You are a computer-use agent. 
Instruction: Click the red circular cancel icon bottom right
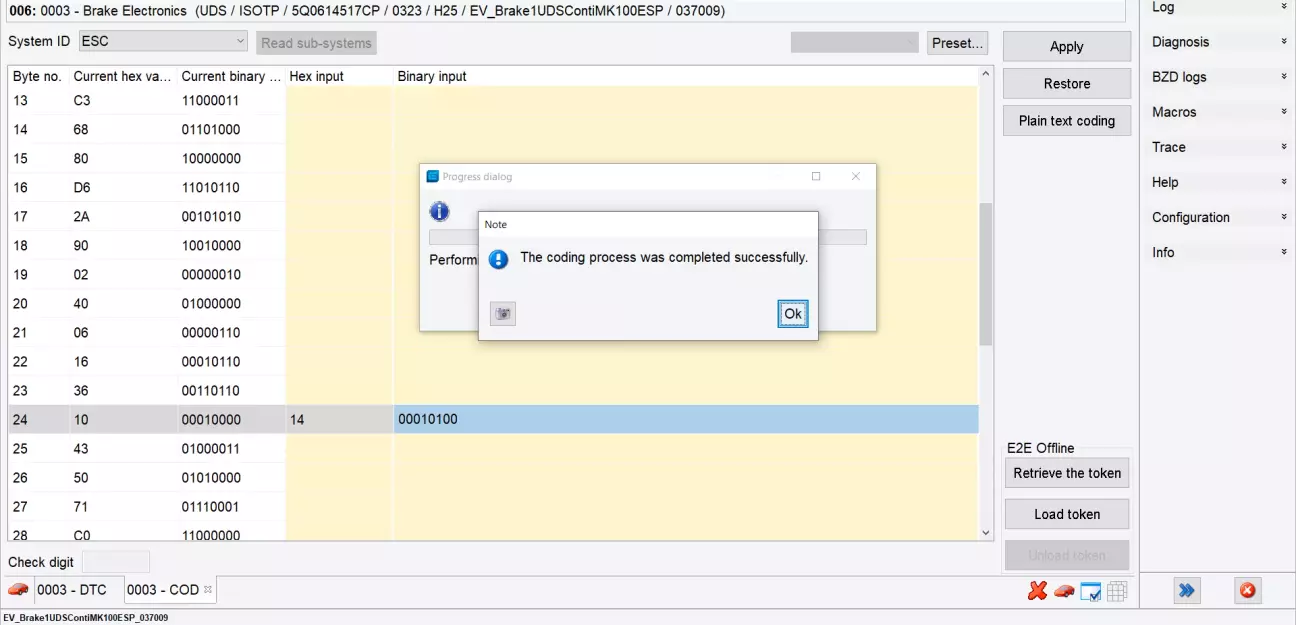click(1247, 591)
